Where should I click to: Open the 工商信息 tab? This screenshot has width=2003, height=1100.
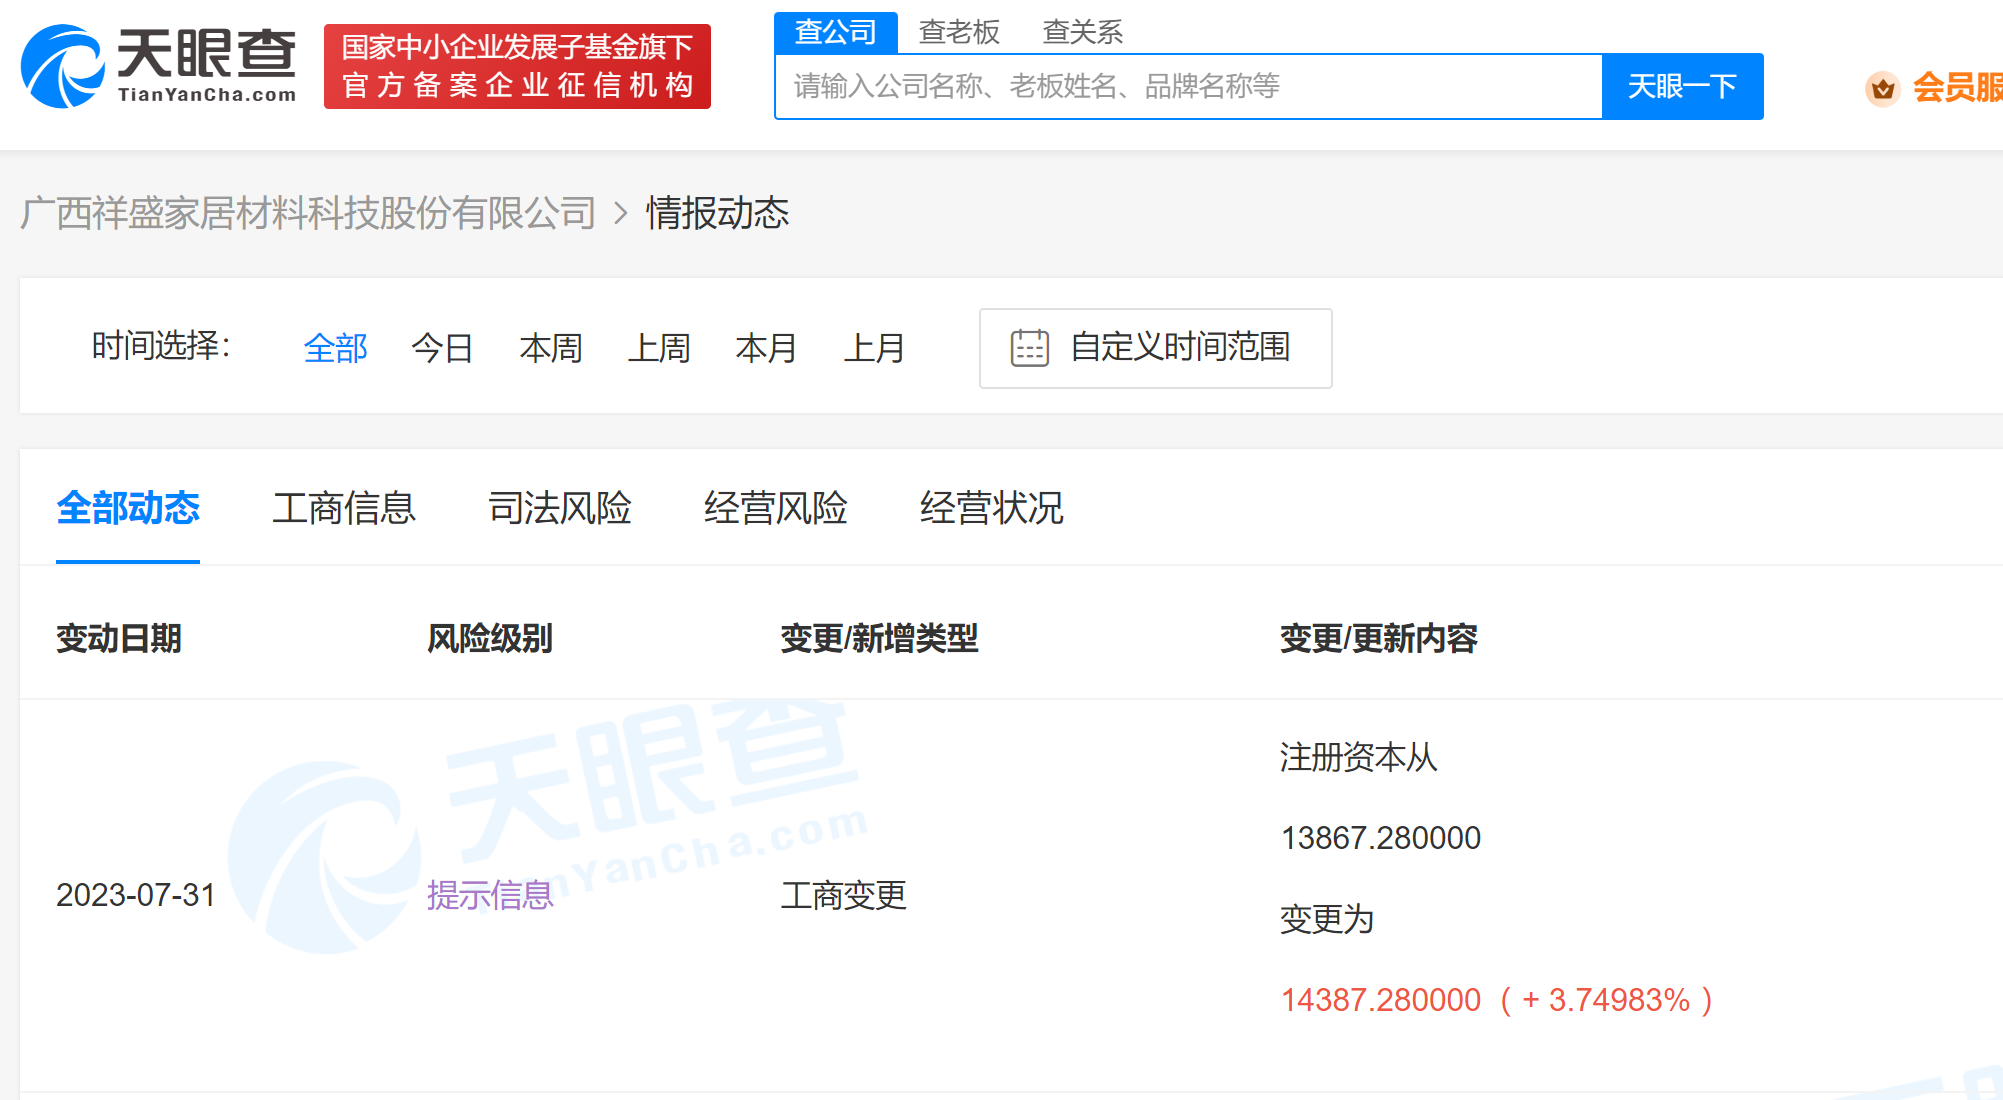(x=343, y=508)
